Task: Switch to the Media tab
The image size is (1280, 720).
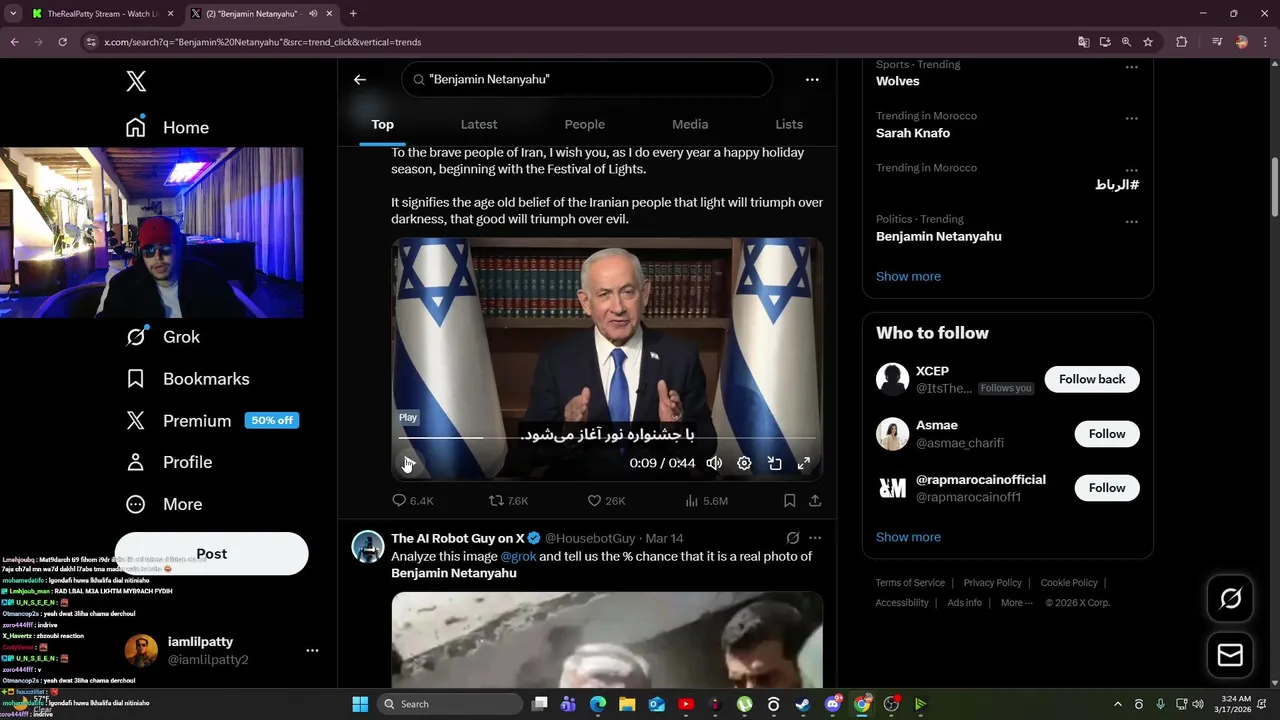Action: tap(690, 124)
